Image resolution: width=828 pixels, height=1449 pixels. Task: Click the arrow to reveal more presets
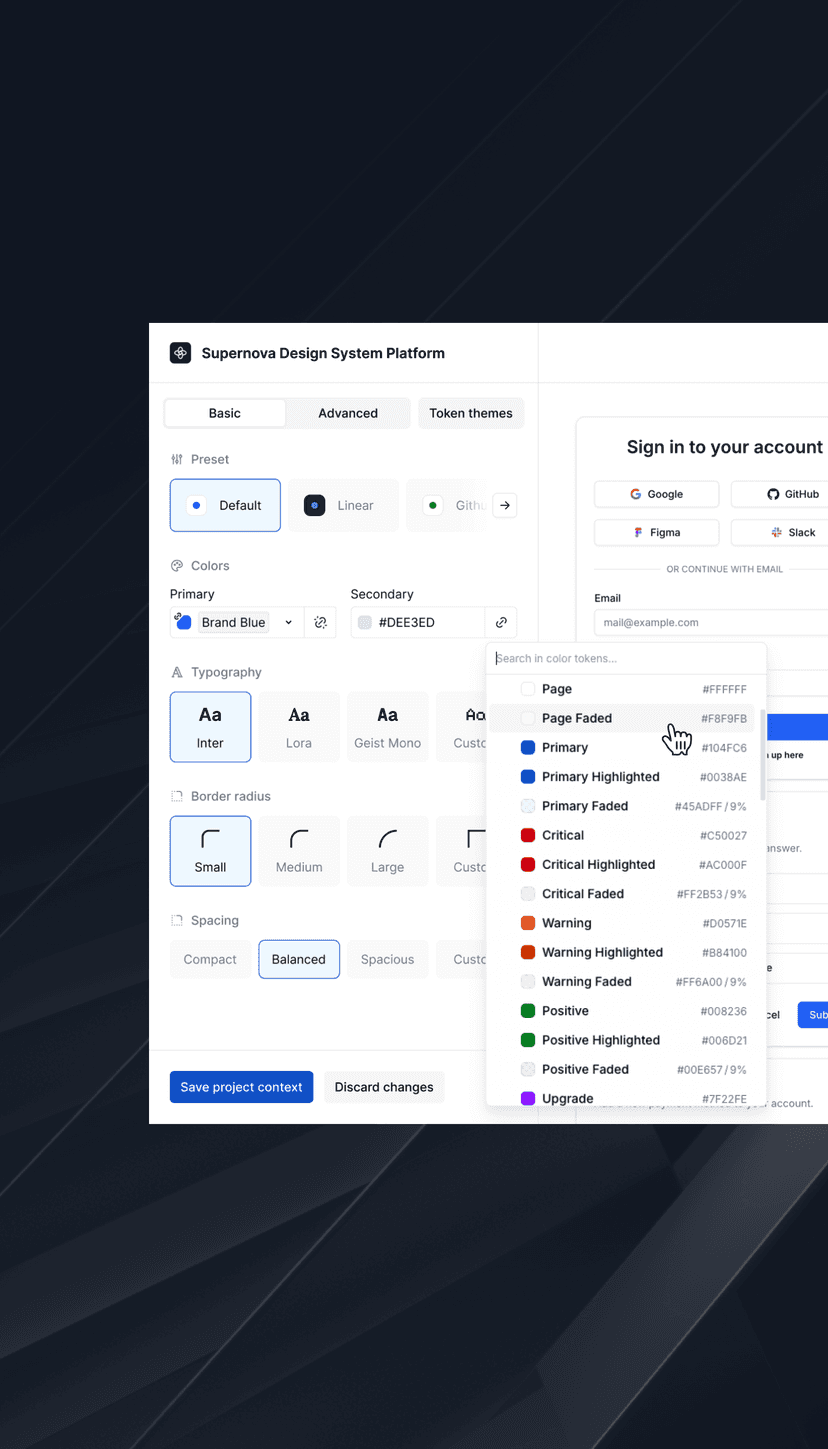click(504, 505)
